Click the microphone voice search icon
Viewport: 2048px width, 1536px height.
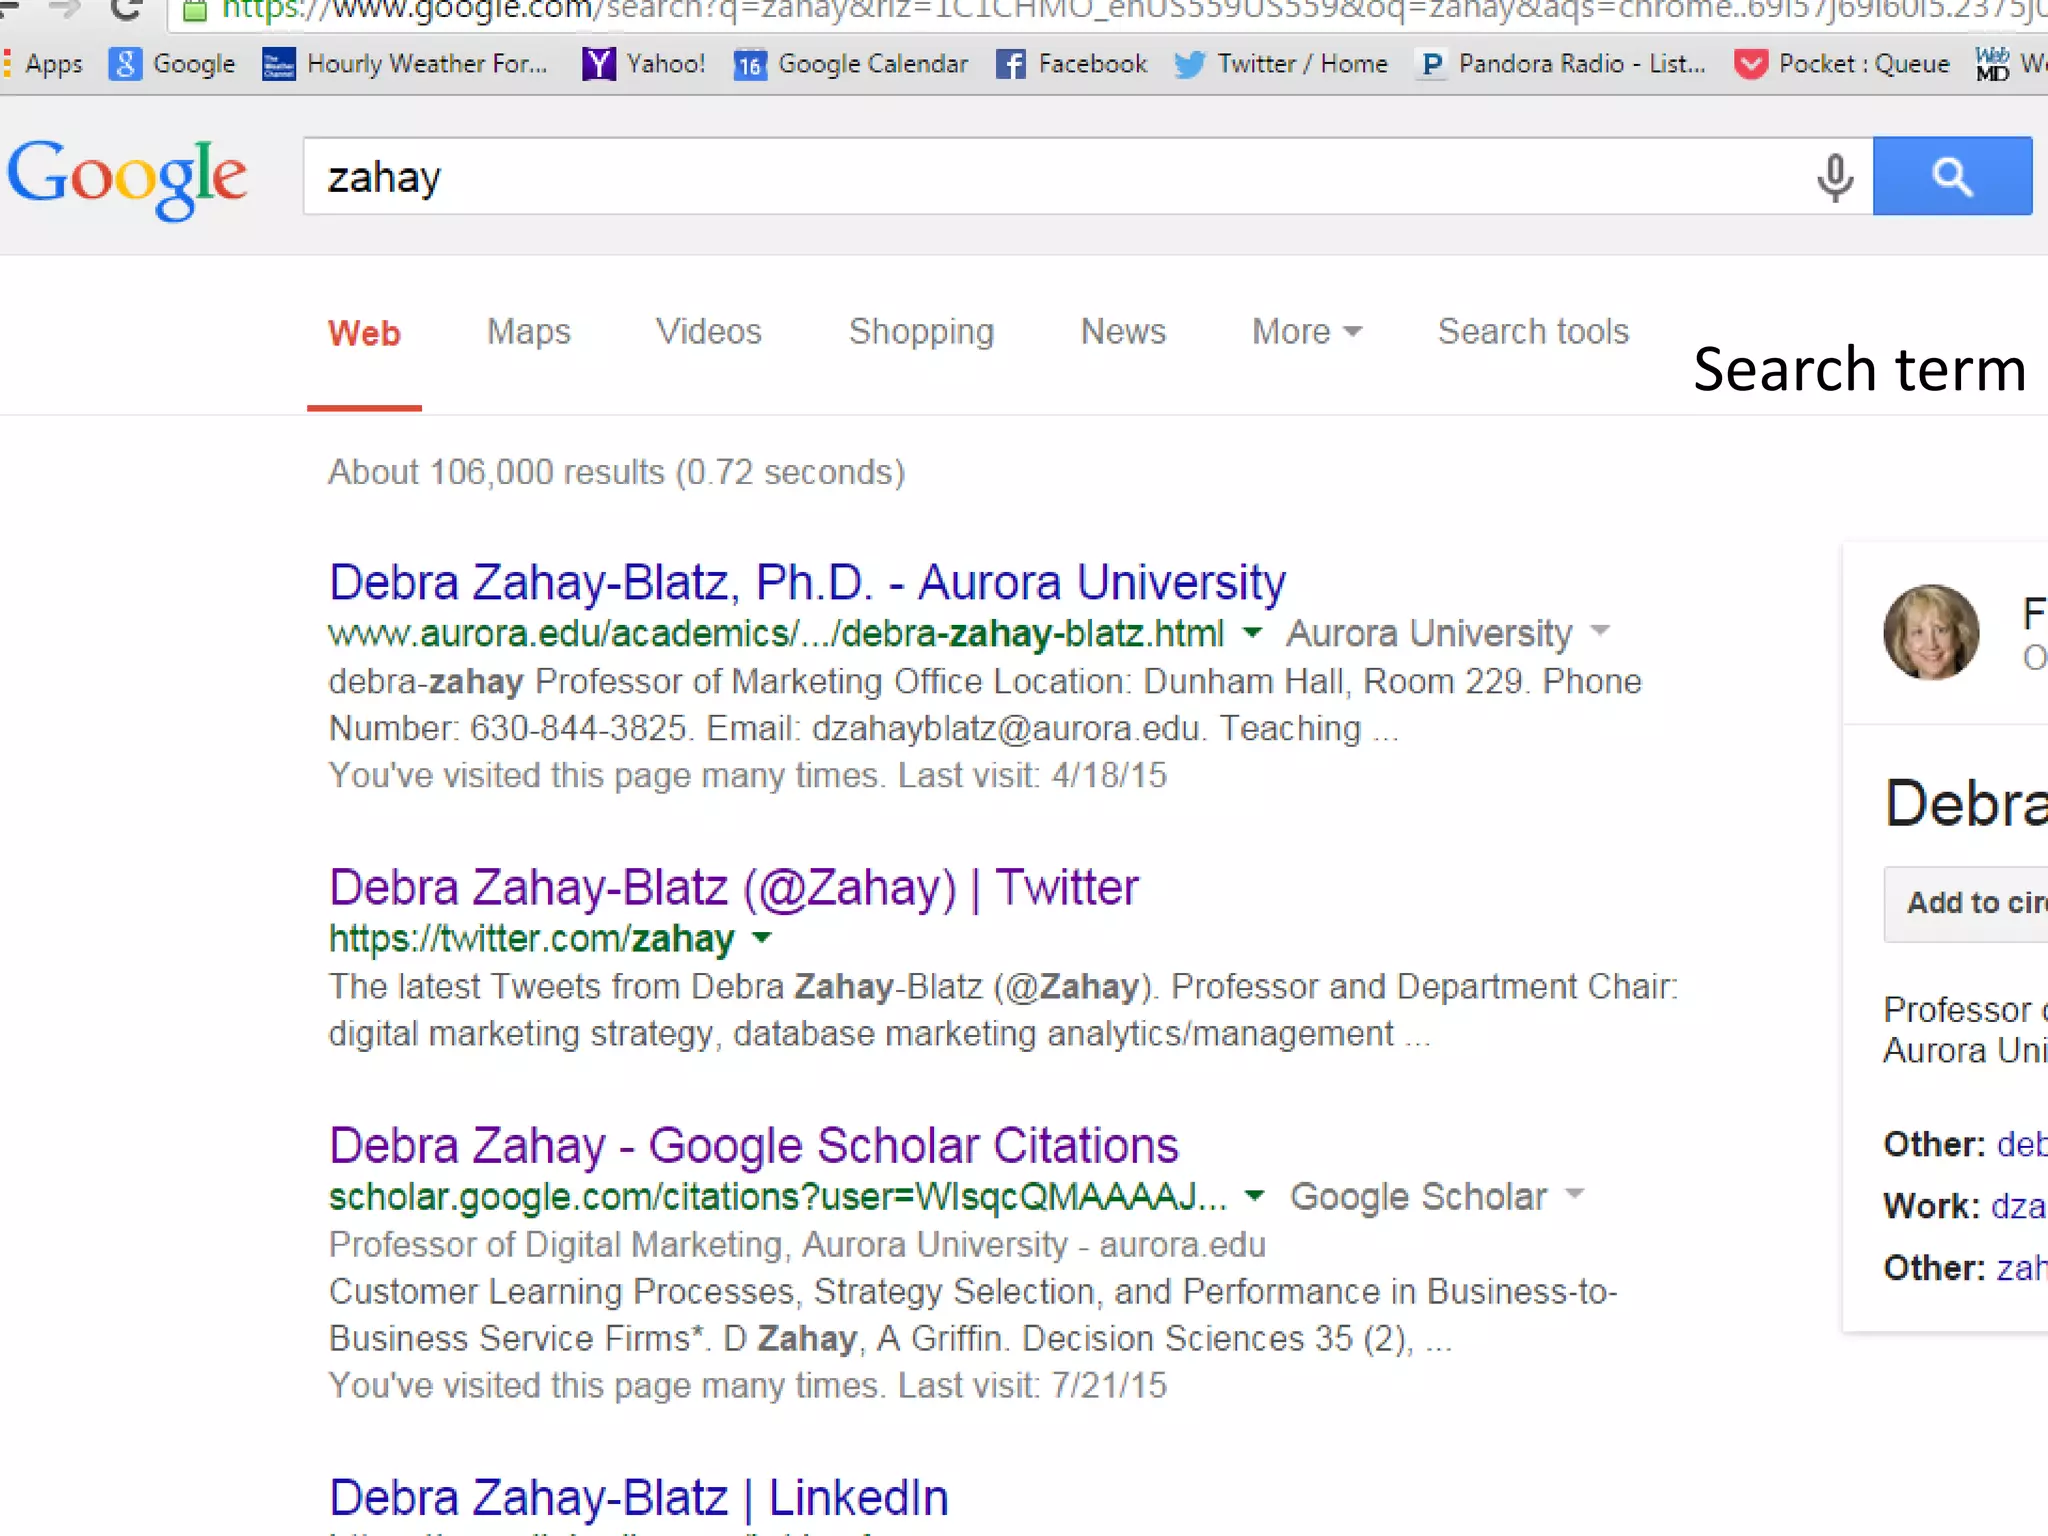point(1834,177)
